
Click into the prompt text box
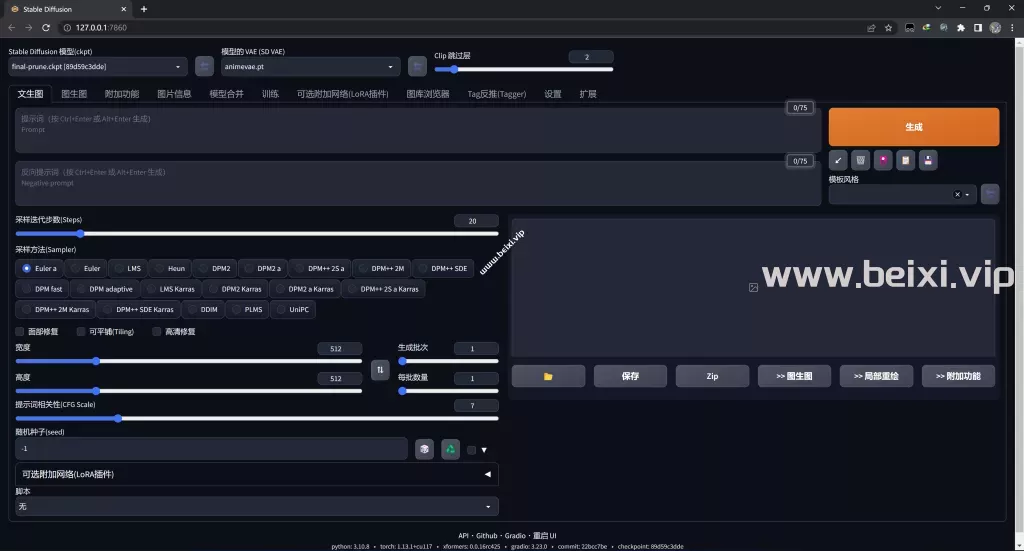point(418,131)
